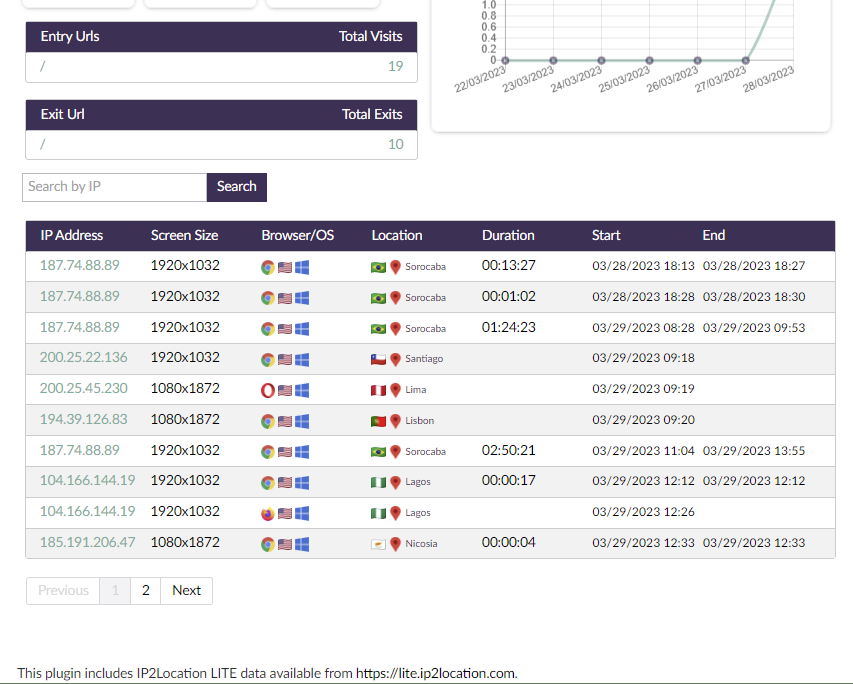Click the Firefox browser icon in the table
Screen dimensions: 853x684
click(x=268, y=513)
